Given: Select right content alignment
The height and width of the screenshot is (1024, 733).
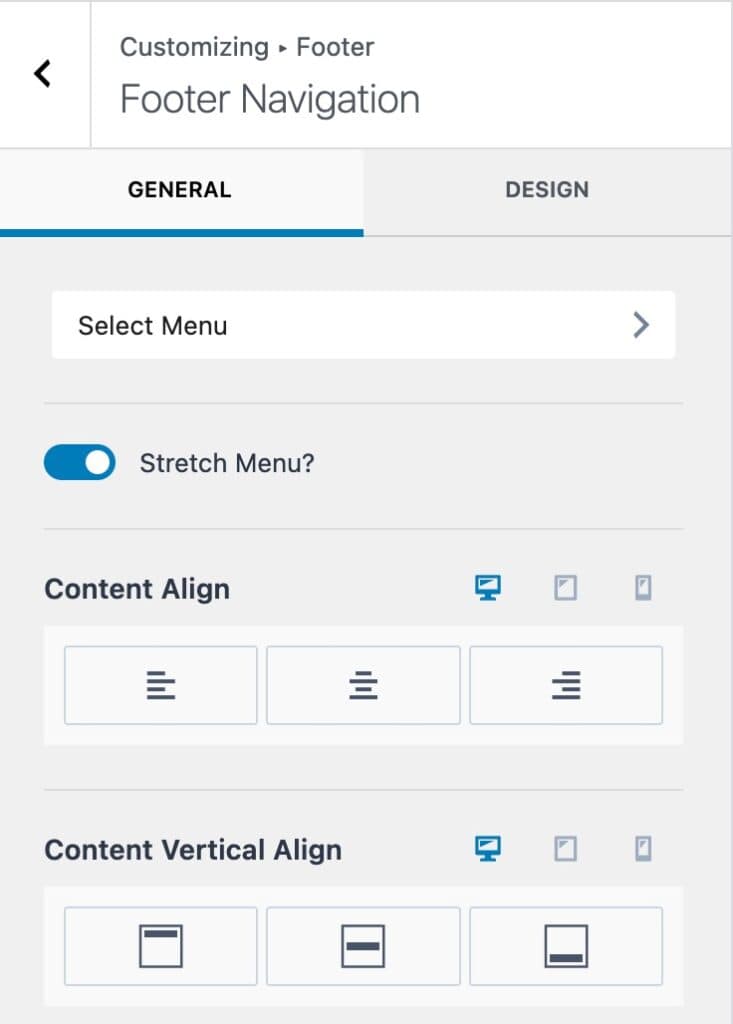Looking at the screenshot, I should (x=566, y=684).
